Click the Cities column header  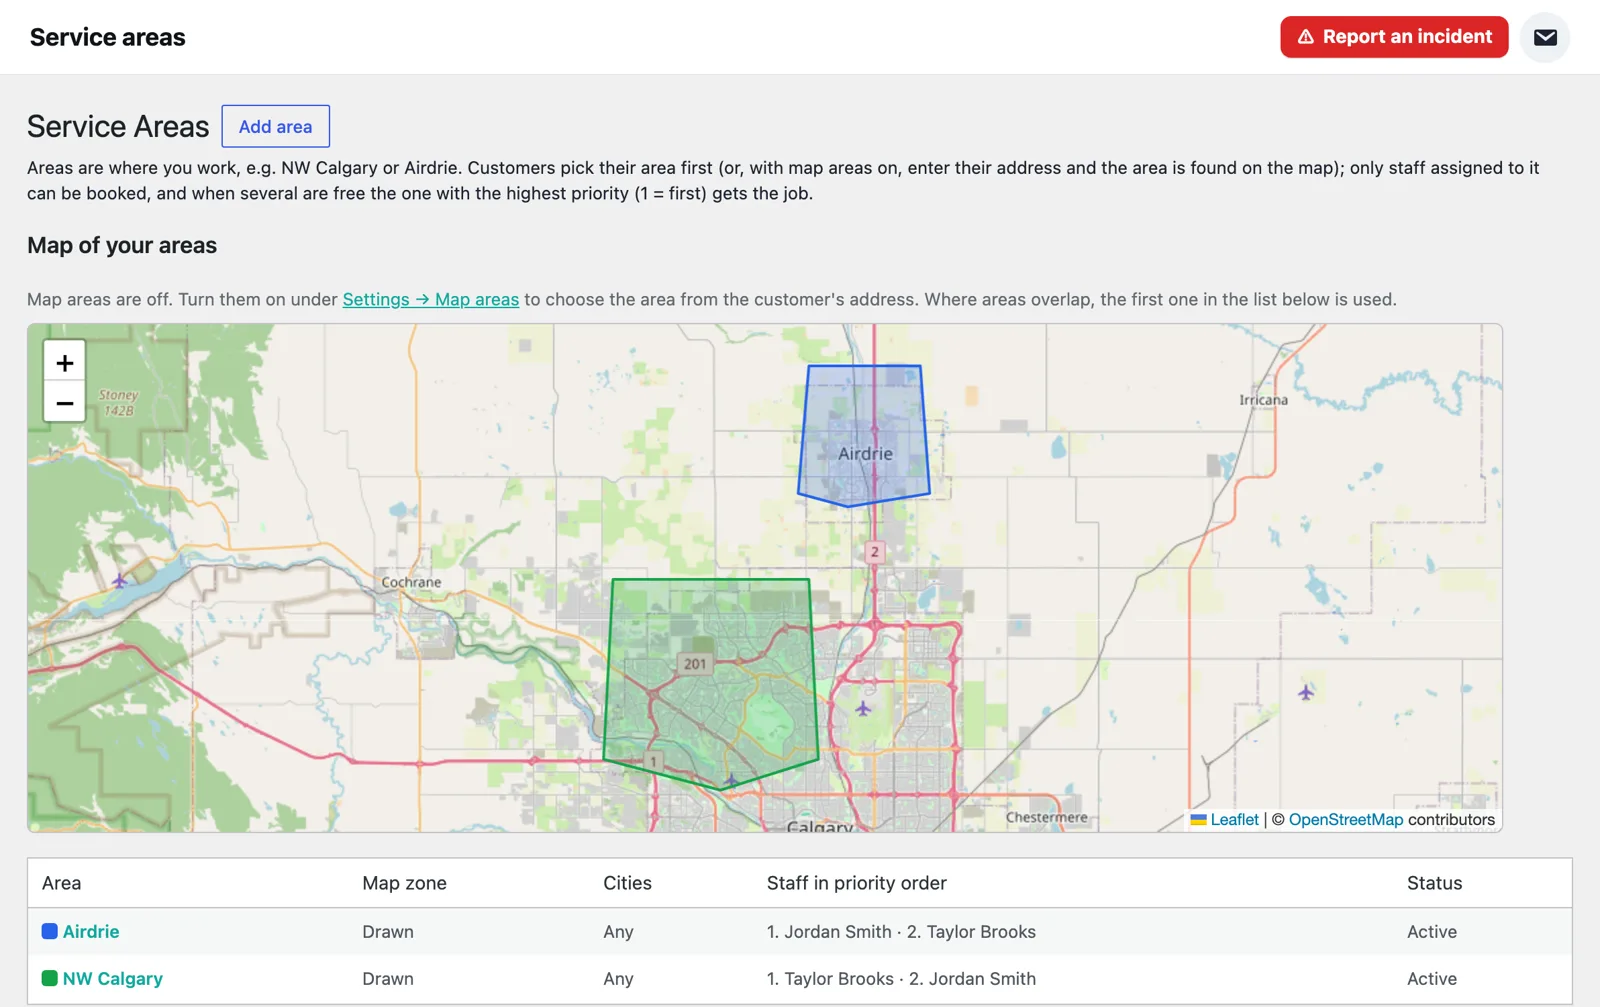(x=627, y=883)
